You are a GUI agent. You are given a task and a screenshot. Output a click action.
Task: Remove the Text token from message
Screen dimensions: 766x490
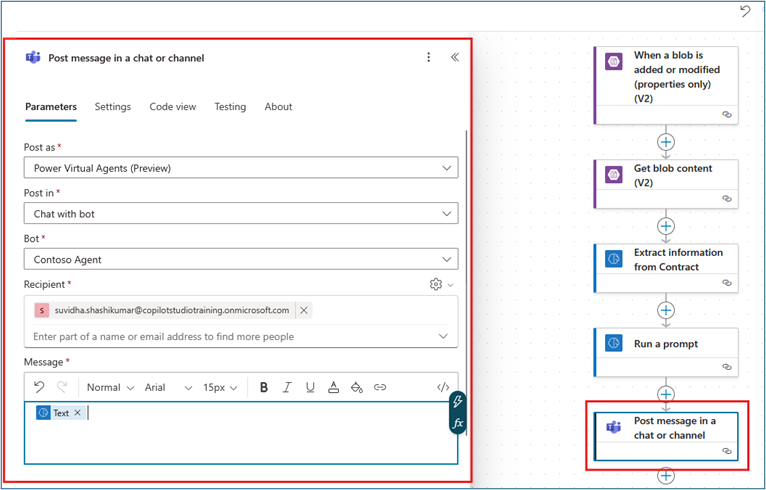[x=77, y=413]
